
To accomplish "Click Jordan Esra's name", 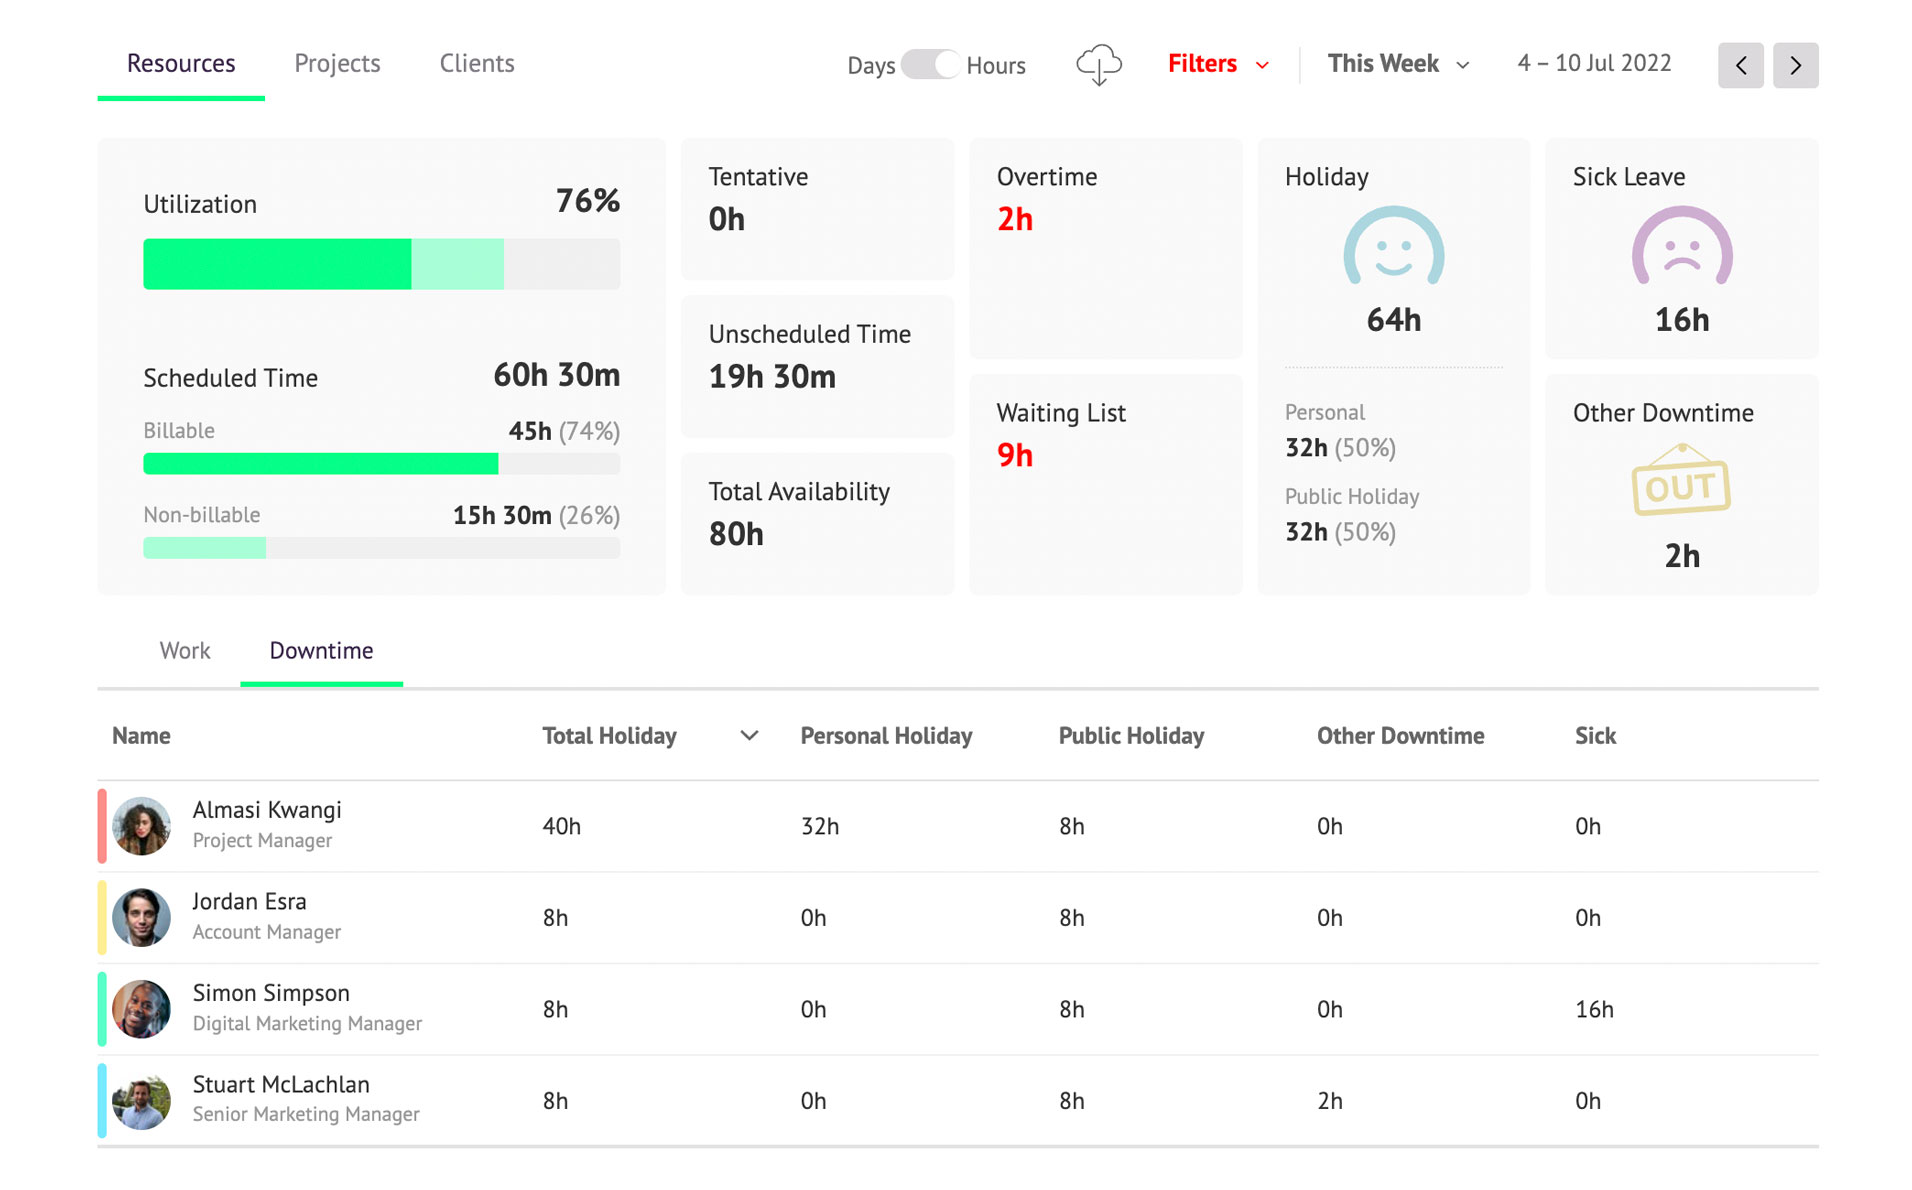I will pyautogui.click(x=249, y=901).
